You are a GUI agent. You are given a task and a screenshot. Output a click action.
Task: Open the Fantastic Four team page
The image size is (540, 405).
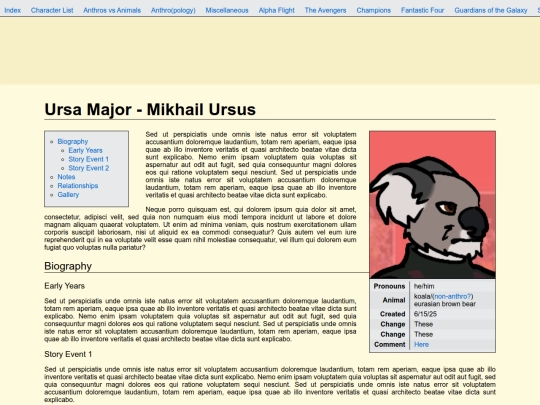point(423,10)
